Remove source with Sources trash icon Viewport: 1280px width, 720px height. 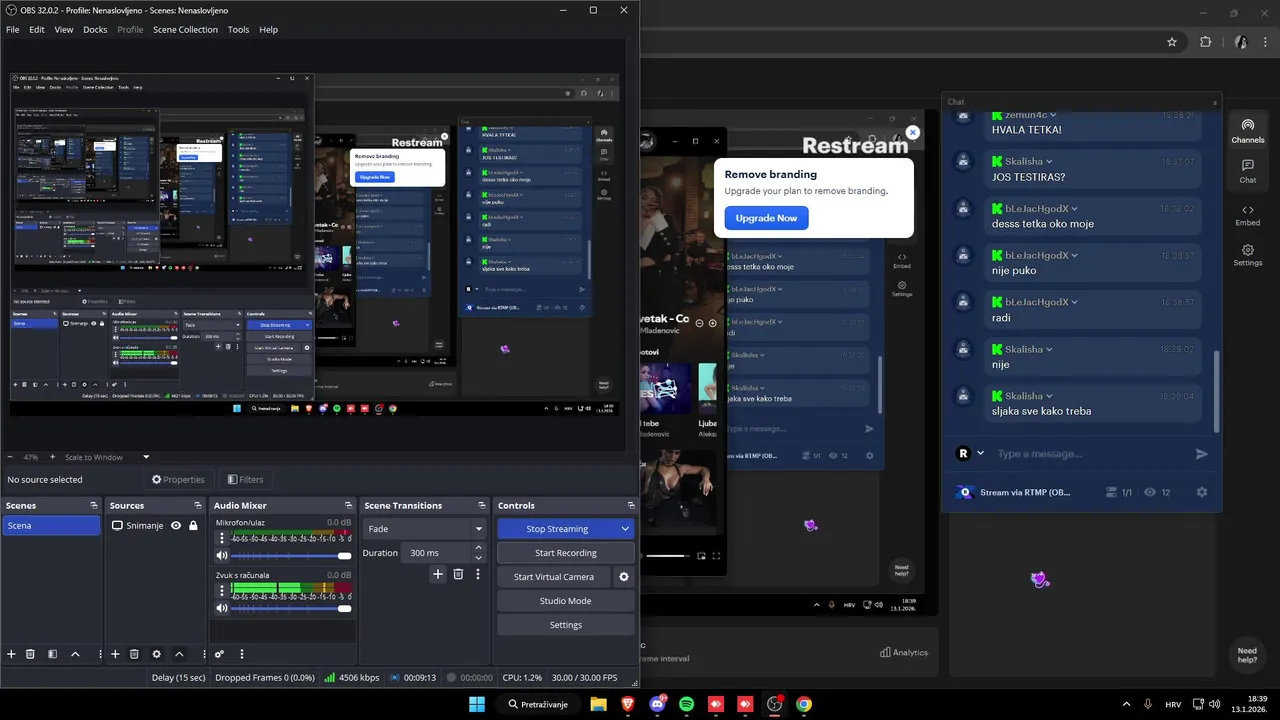[134, 654]
